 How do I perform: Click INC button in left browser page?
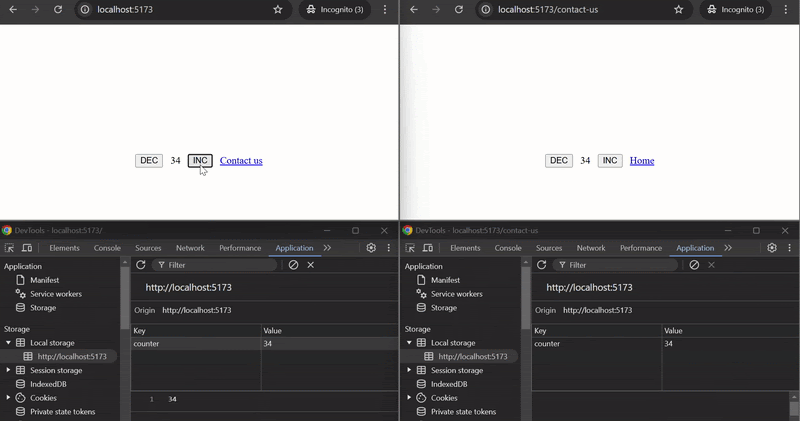(200, 161)
